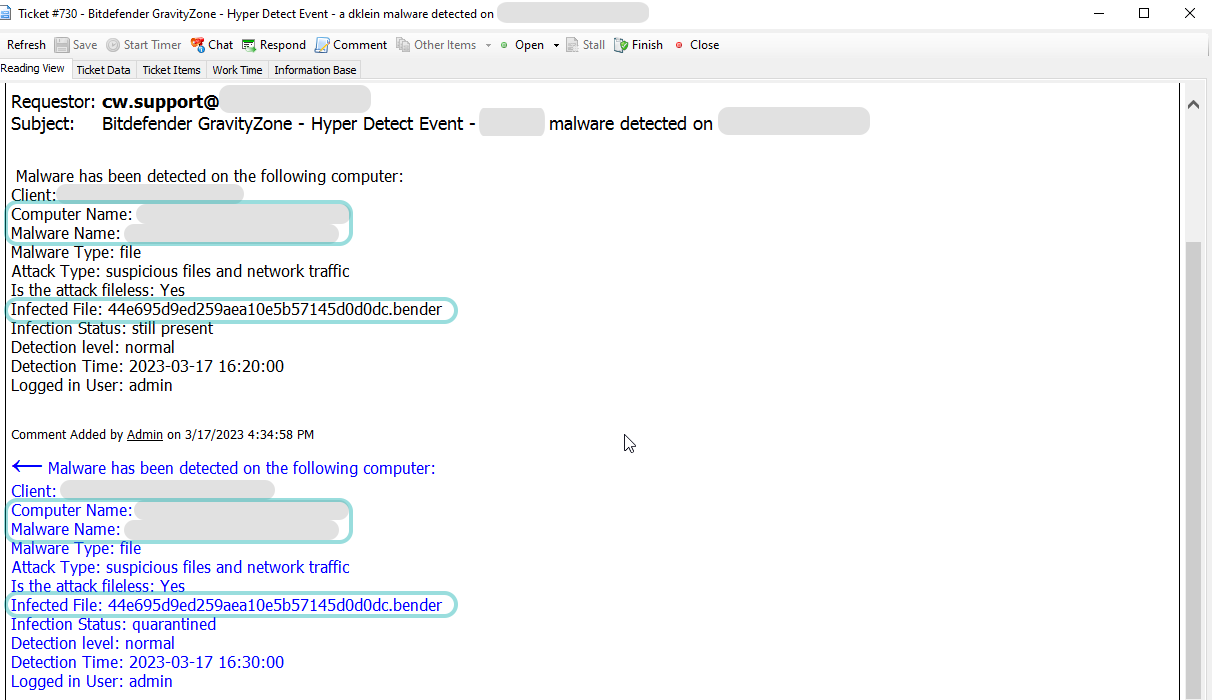Image resolution: width=1212 pixels, height=700 pixels.
Task: Open the Ticket Items tab
Action: click(x=170, y=69)
